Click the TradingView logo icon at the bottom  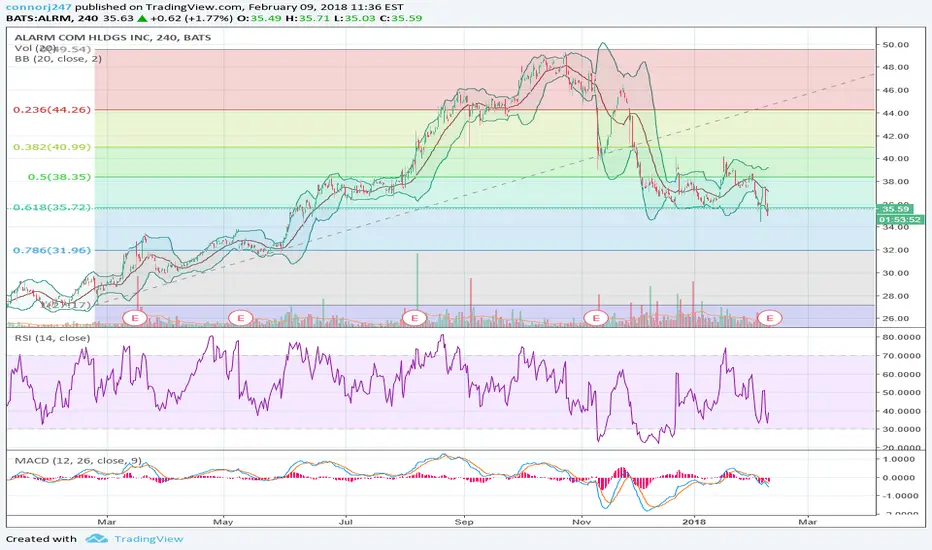[96, 539]
